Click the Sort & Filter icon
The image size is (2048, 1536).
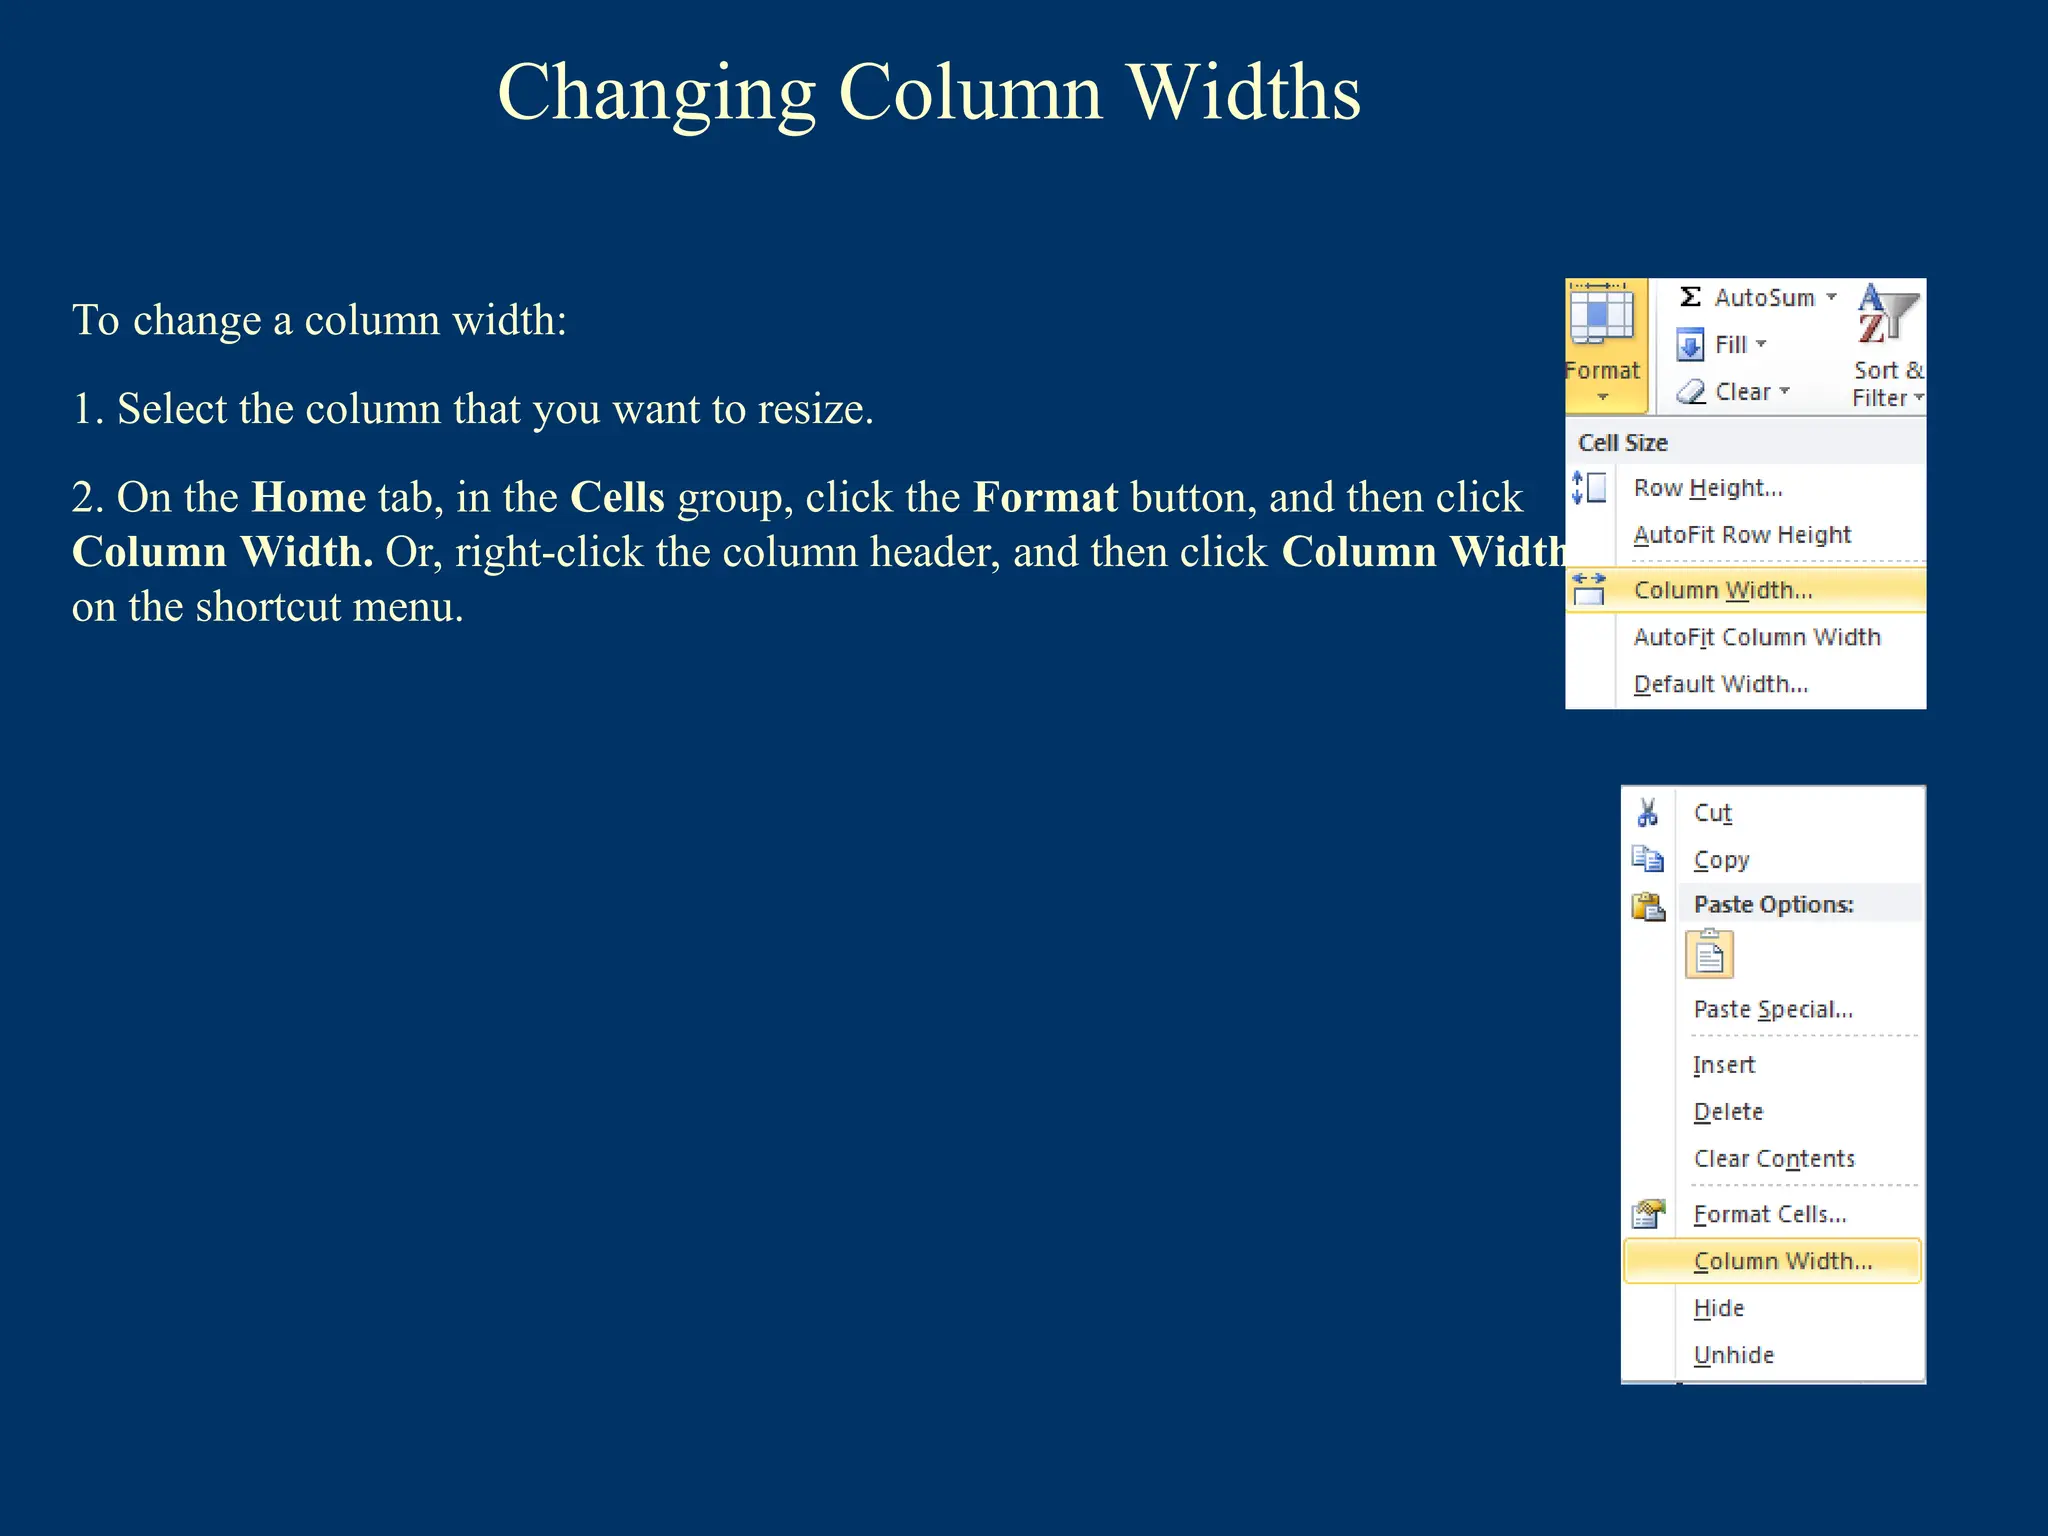point(1888,315)
